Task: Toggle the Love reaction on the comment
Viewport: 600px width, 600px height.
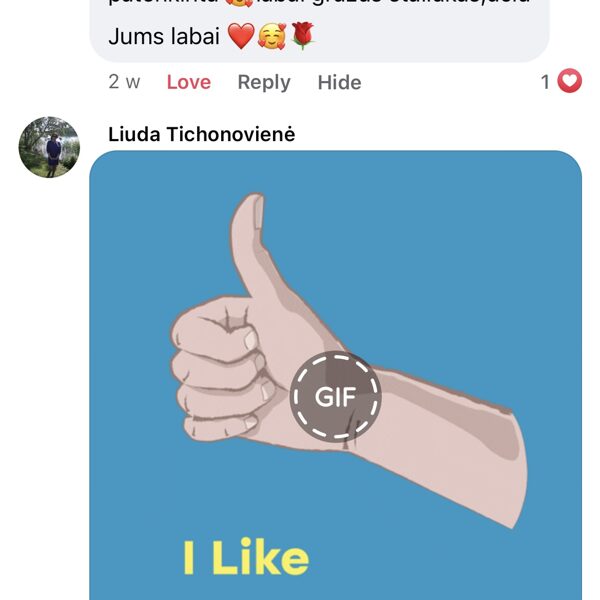Action: tap(189, 82)
